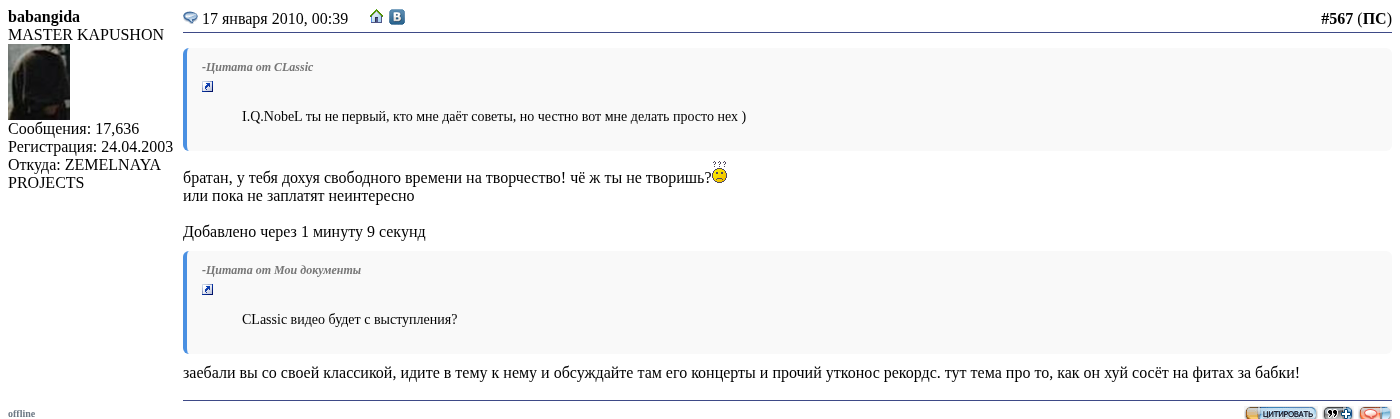Click the 'Добавлено через 1 минуту' text
The image size is (1400, 419).
(x=304, y=232)
